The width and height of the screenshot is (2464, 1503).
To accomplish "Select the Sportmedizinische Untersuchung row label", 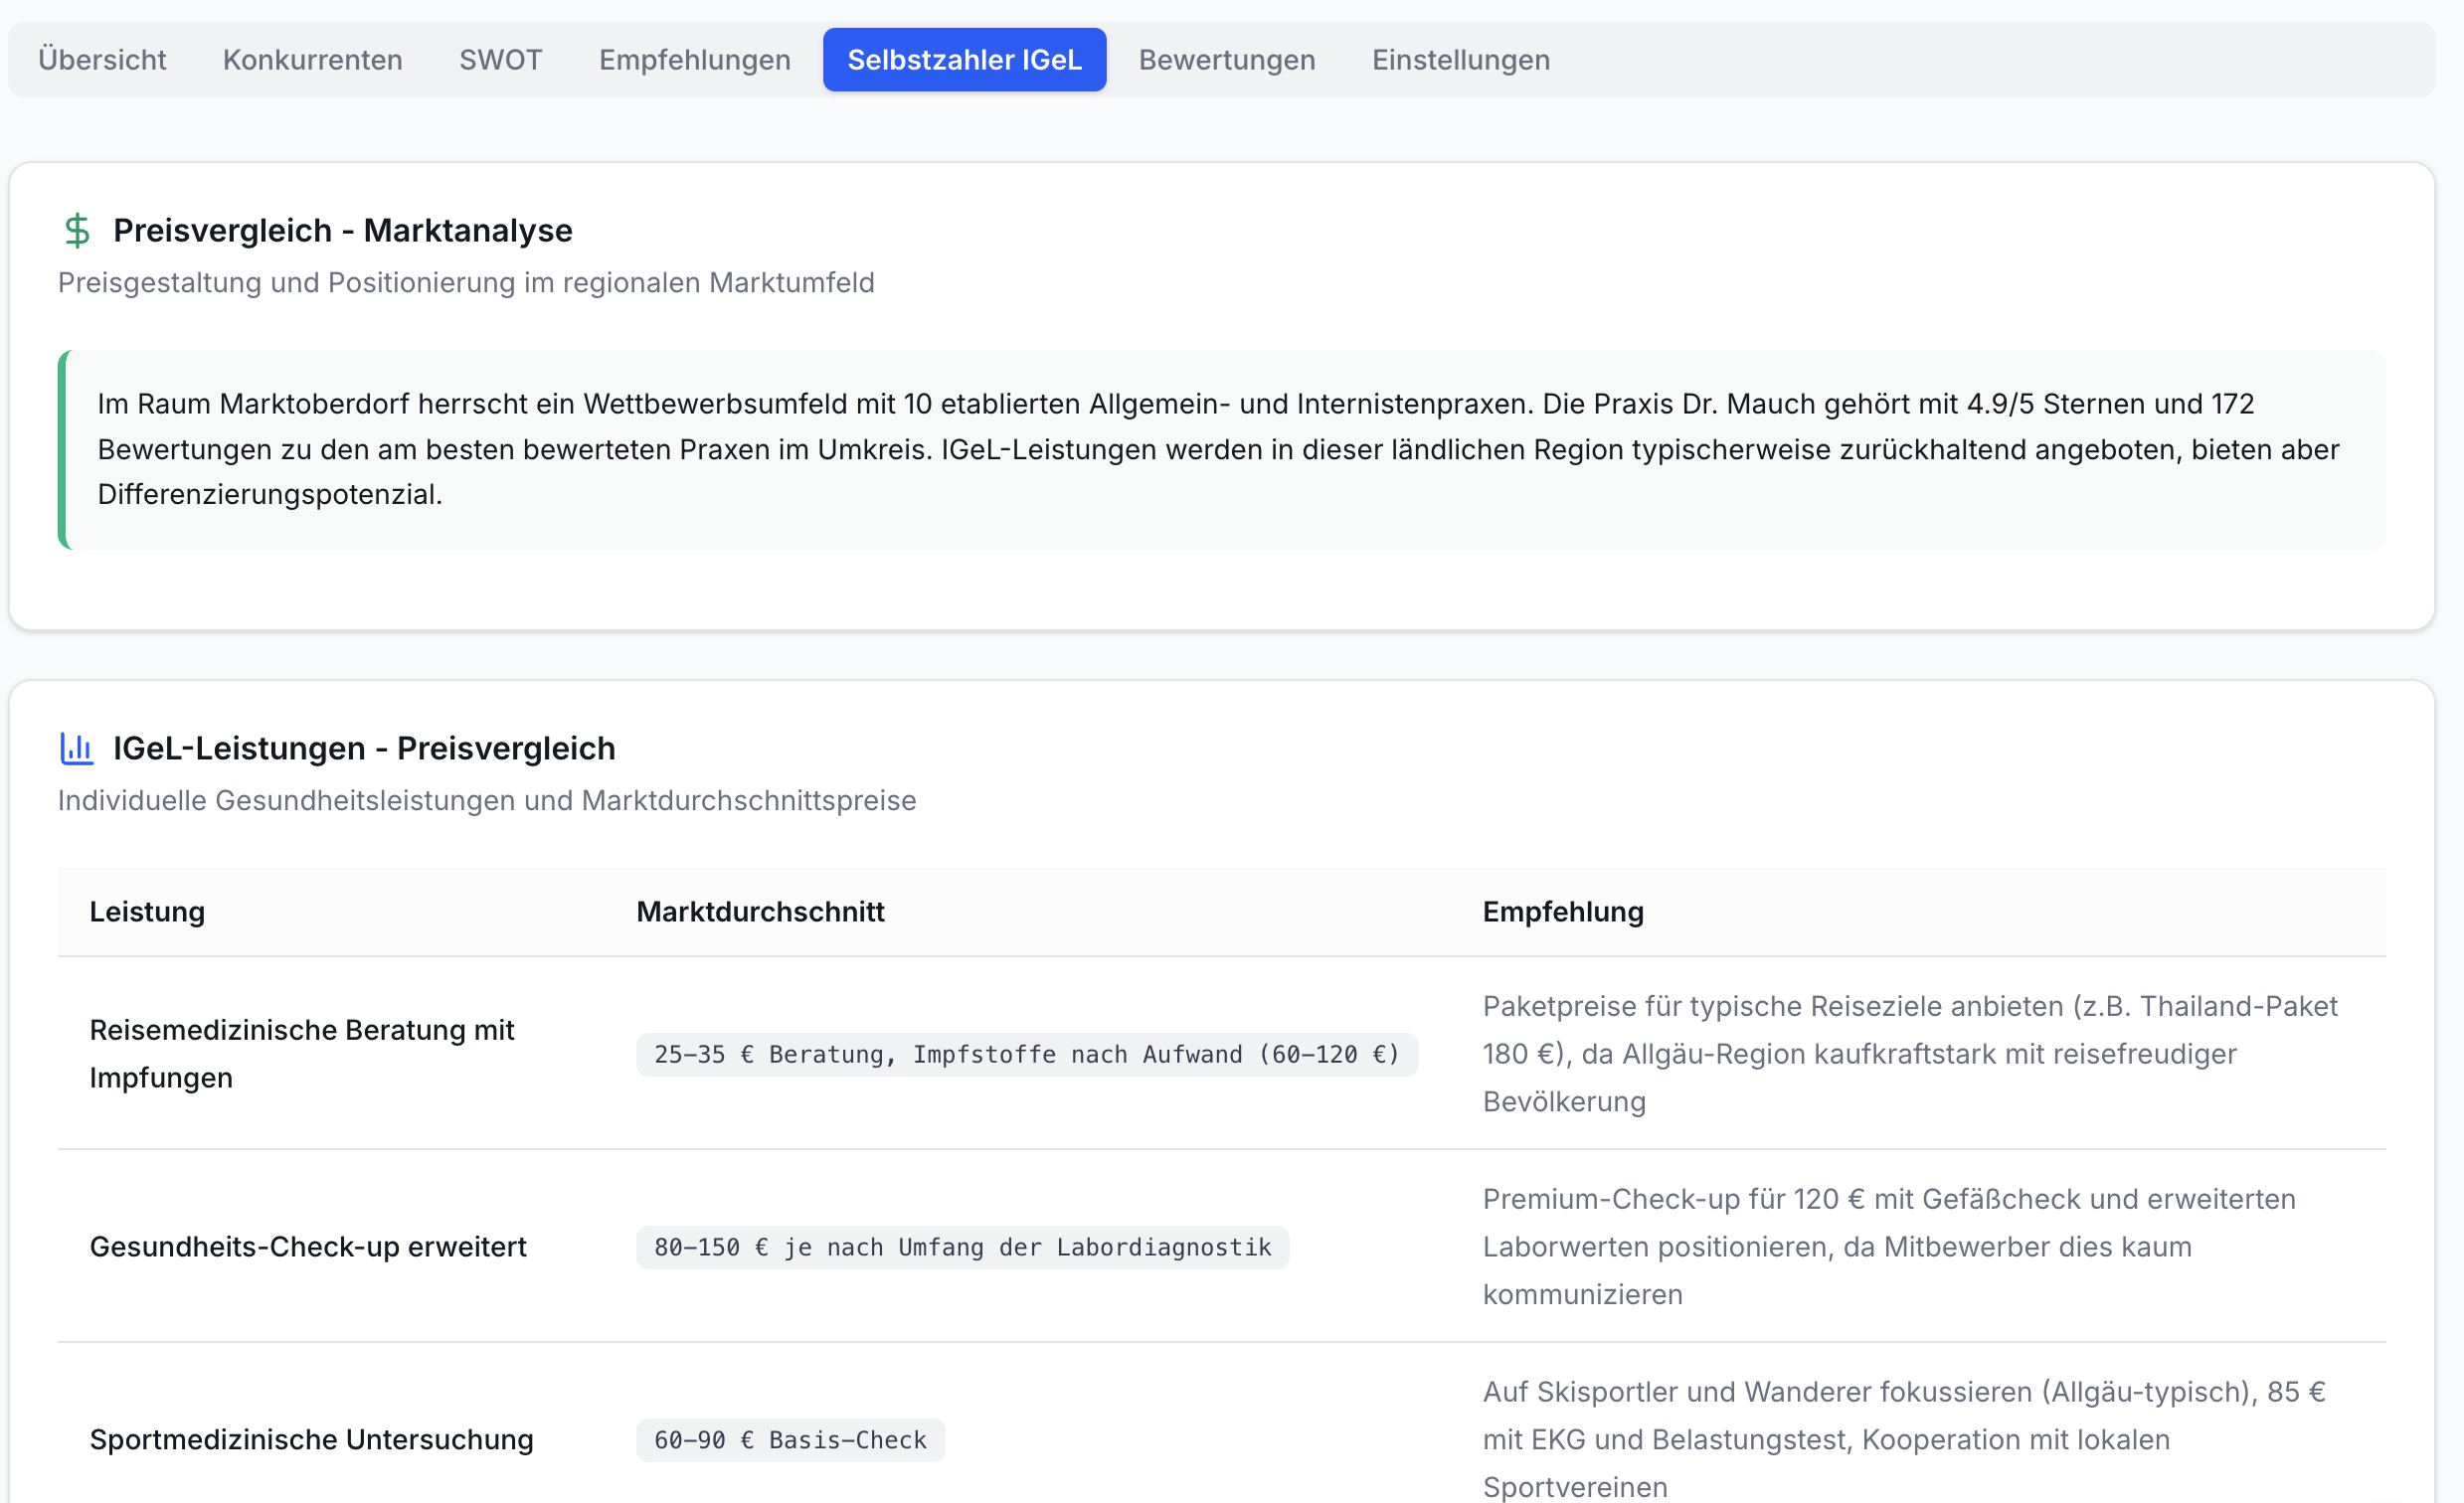I will pos(311,1439).
